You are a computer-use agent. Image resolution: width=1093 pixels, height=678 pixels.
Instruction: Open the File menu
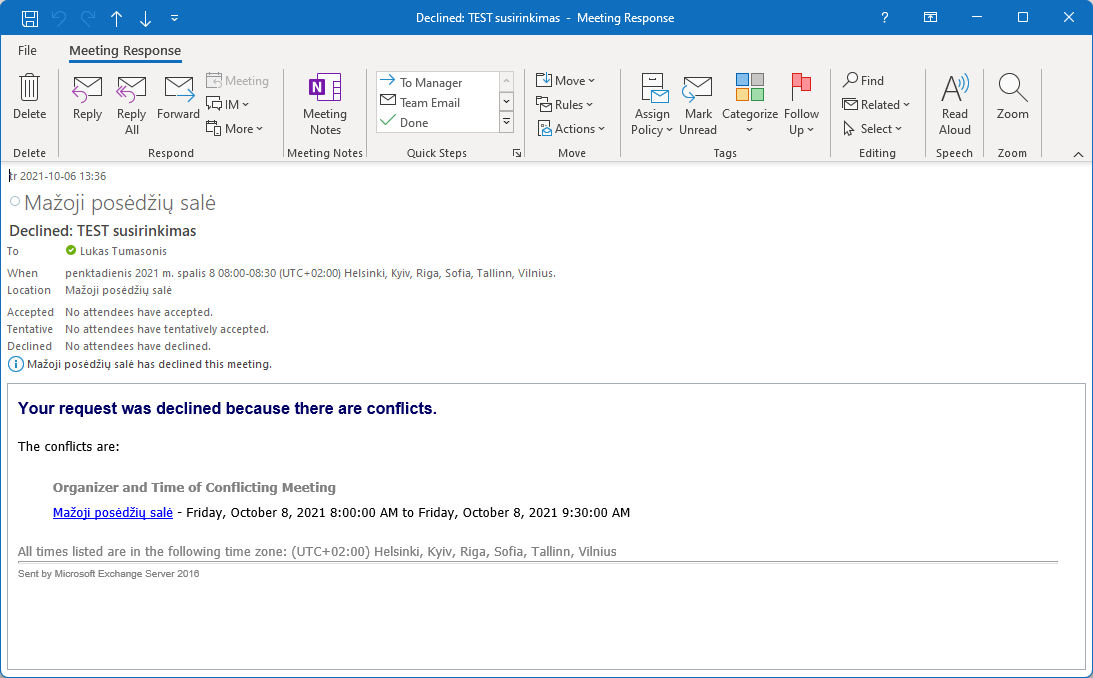(x=27, y=50)
